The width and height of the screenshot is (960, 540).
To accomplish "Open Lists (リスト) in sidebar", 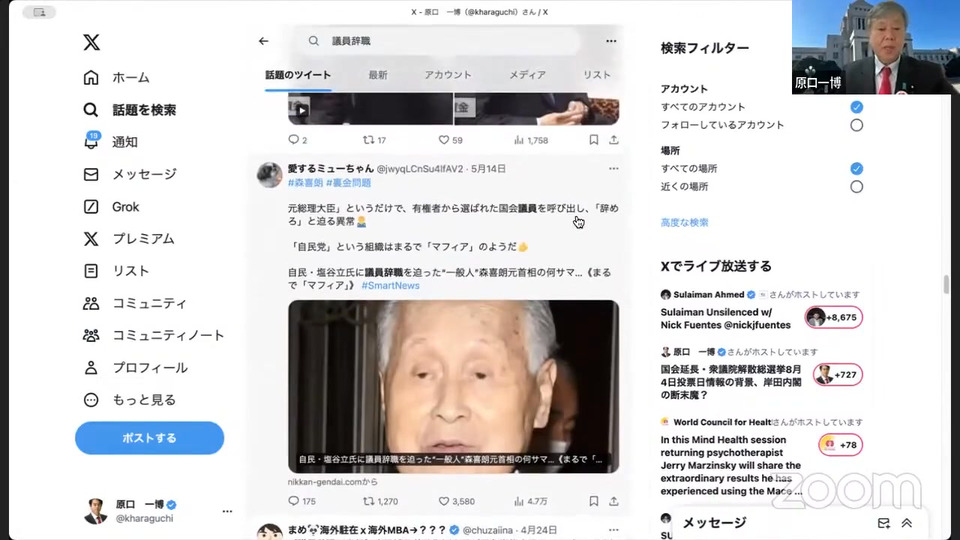I will pos(116,271).
